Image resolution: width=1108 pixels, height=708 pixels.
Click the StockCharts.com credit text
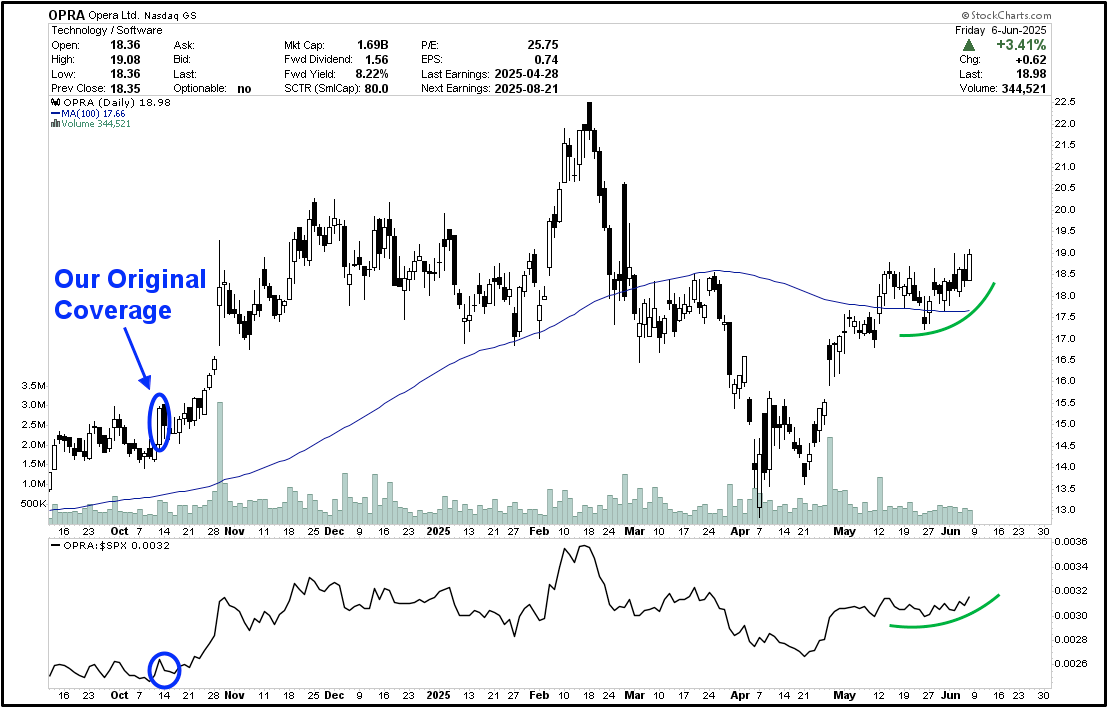[x=1006, y=16]
